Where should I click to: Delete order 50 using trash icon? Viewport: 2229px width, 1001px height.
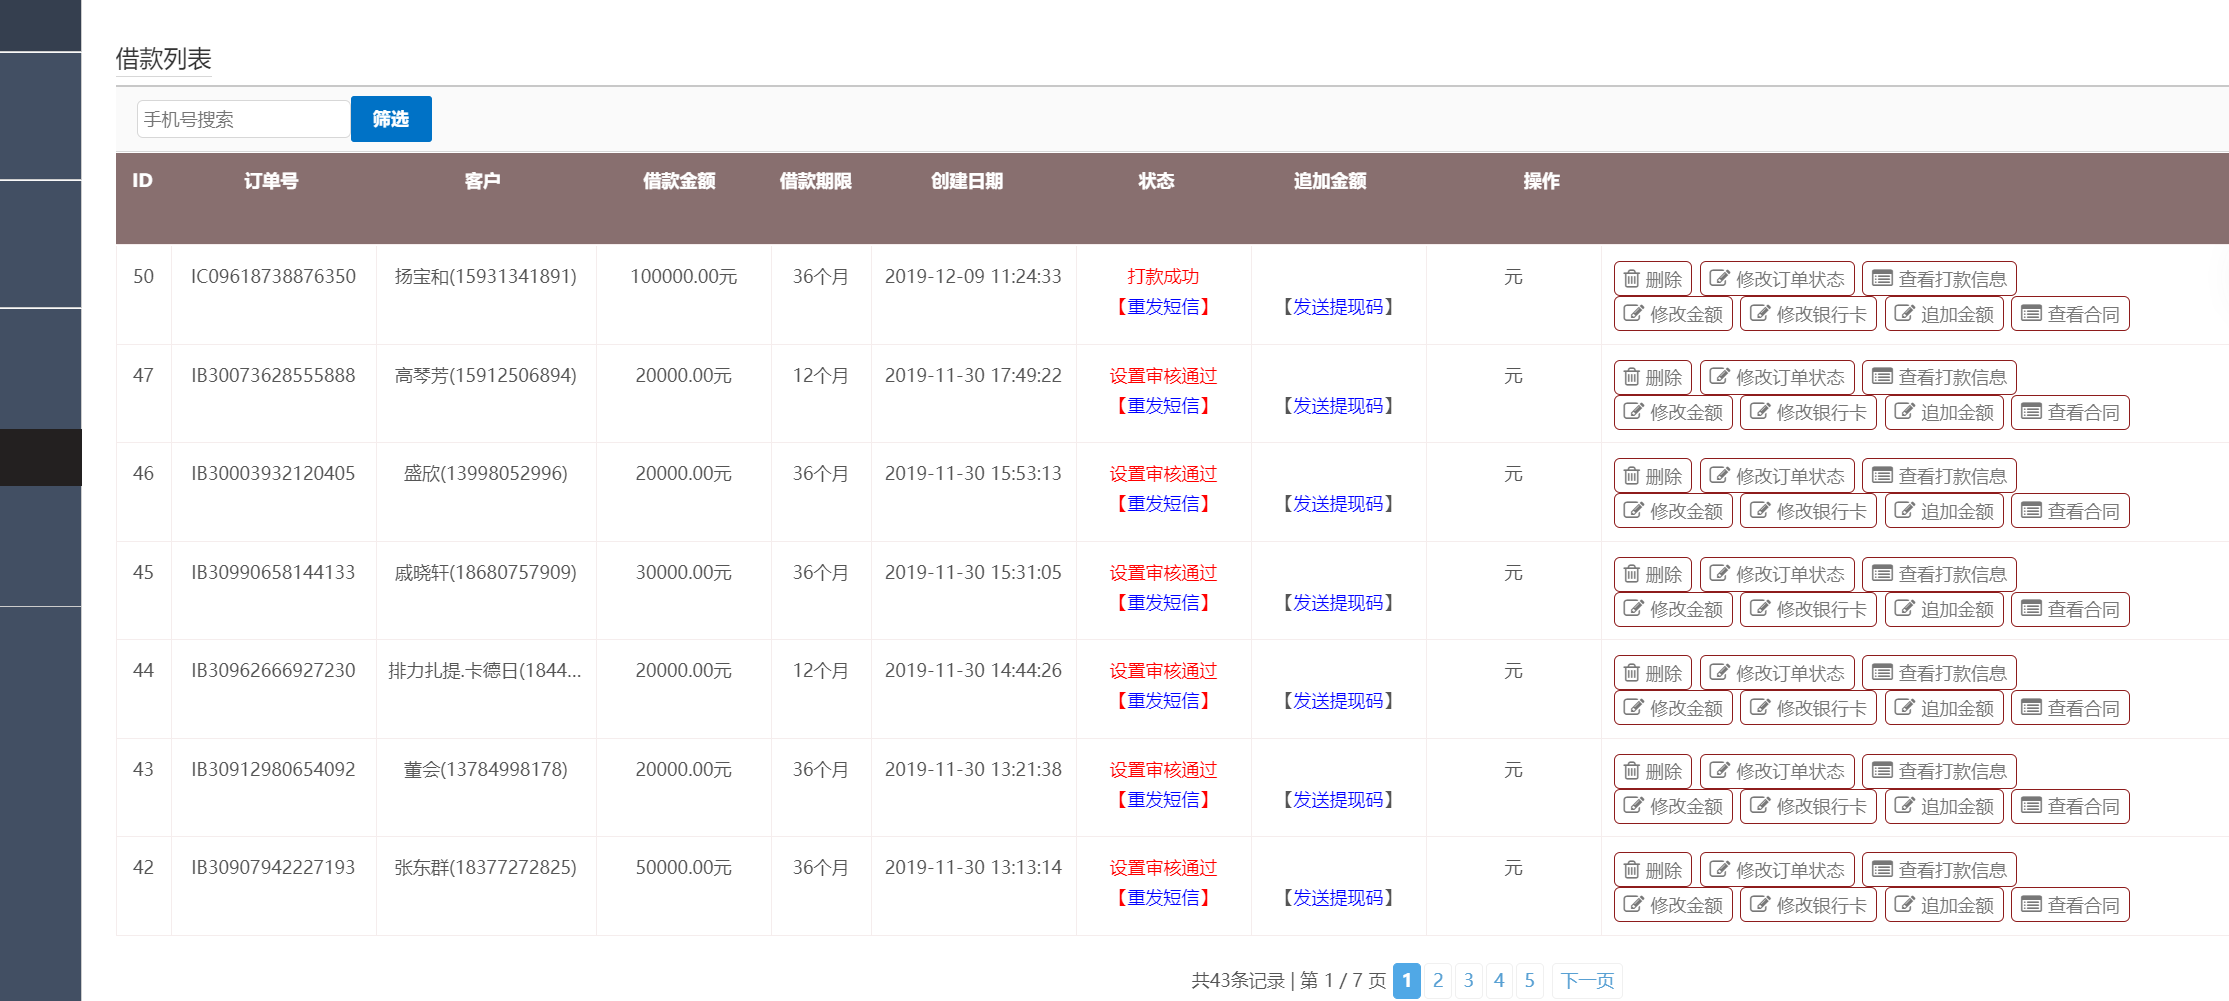pyautogui.click(x=1652, y=278)
